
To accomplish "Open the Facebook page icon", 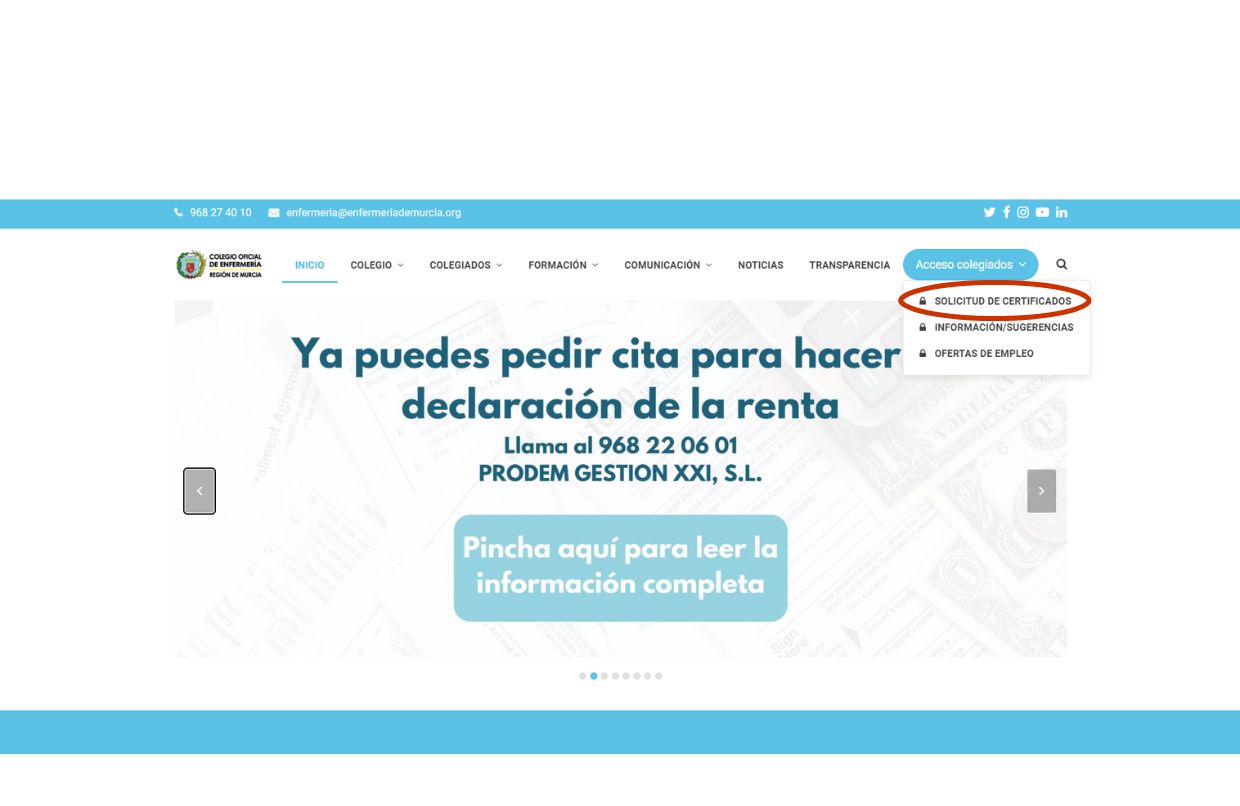I will tap(1006, 212).
